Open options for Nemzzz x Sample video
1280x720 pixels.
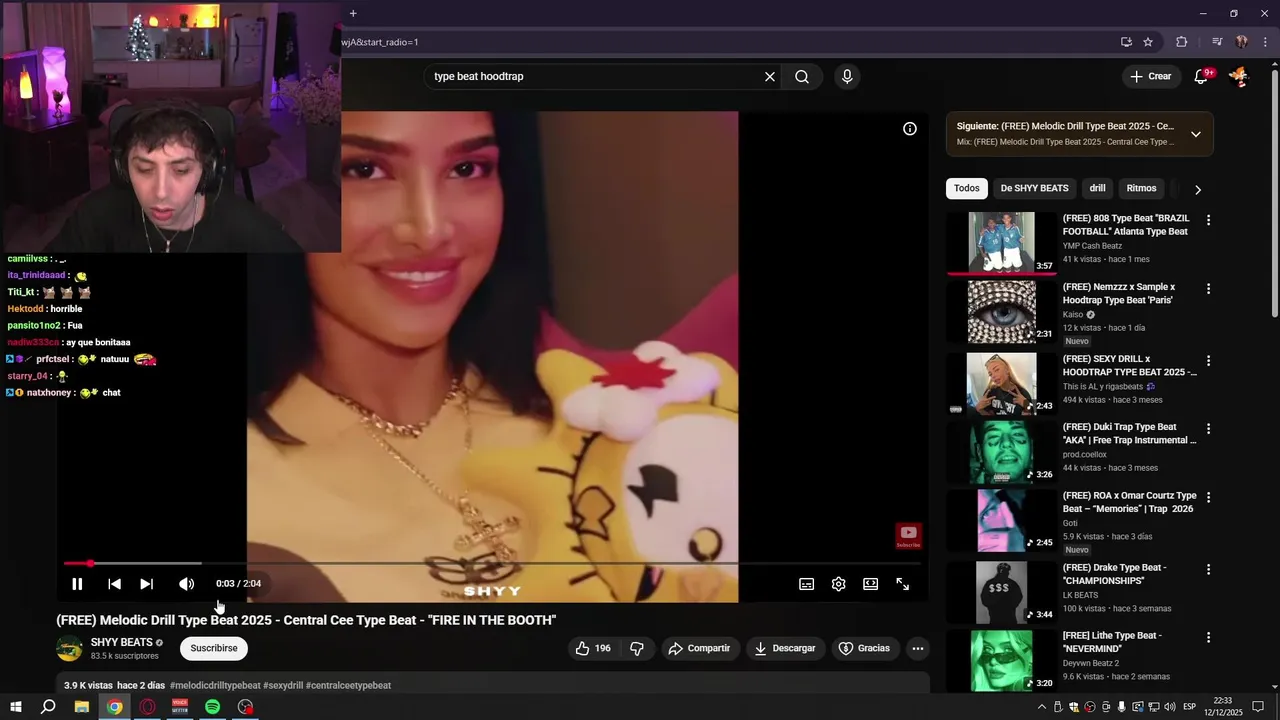click(x=1208, y=289)
